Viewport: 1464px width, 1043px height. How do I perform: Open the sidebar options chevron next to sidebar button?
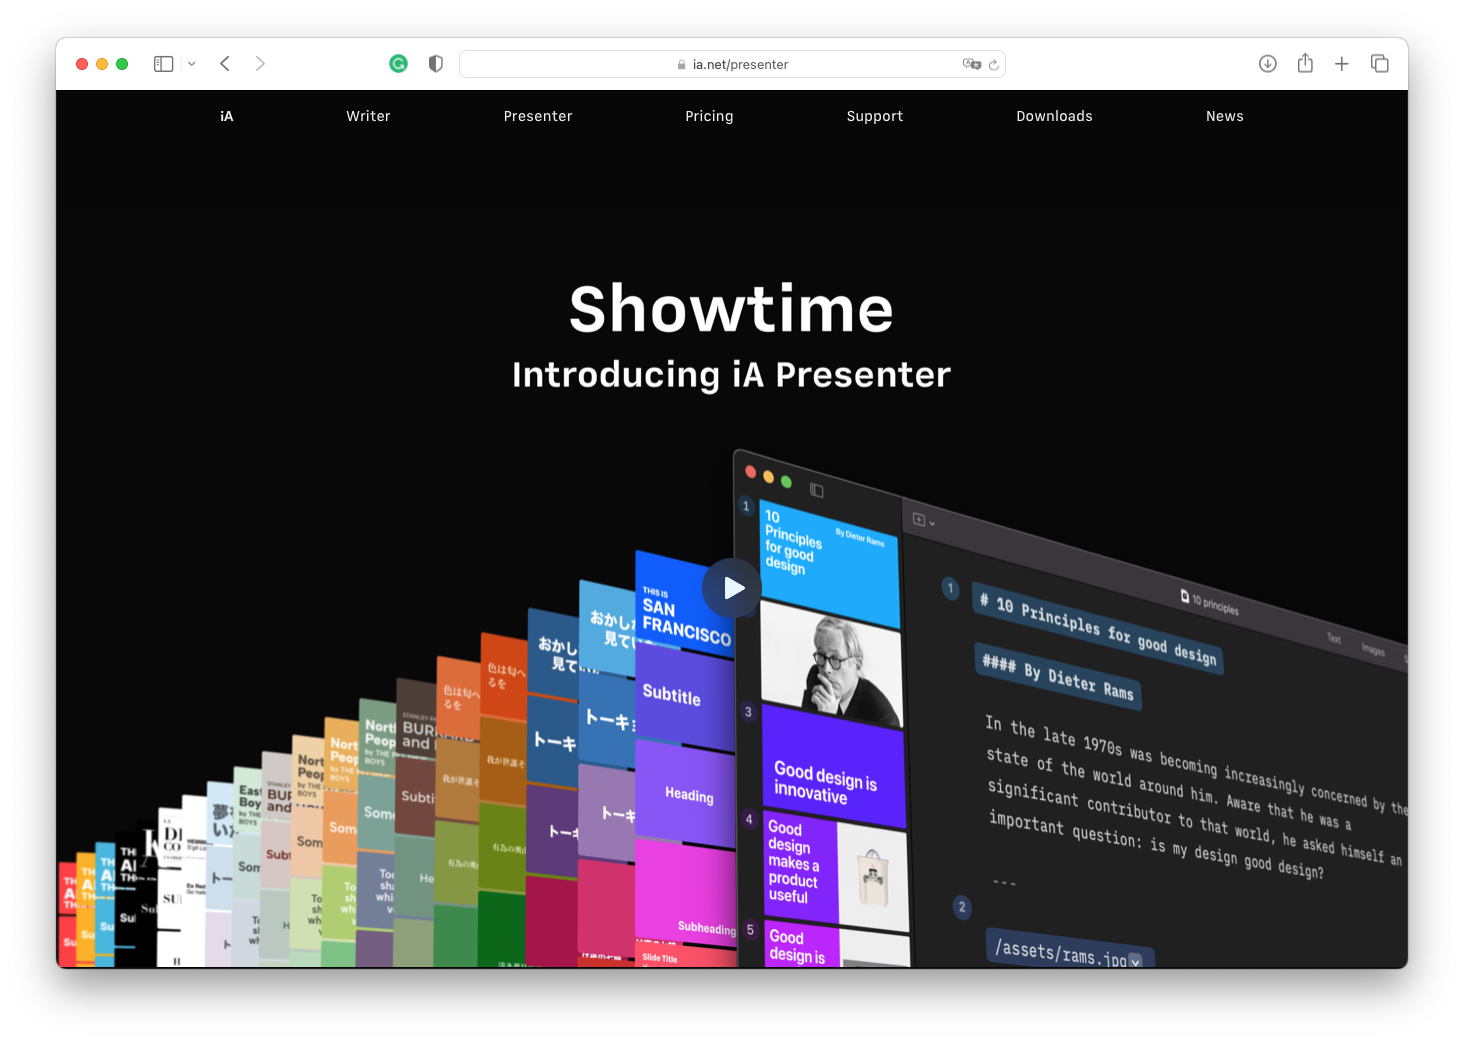pyautogui.click(x=191, y=63)
